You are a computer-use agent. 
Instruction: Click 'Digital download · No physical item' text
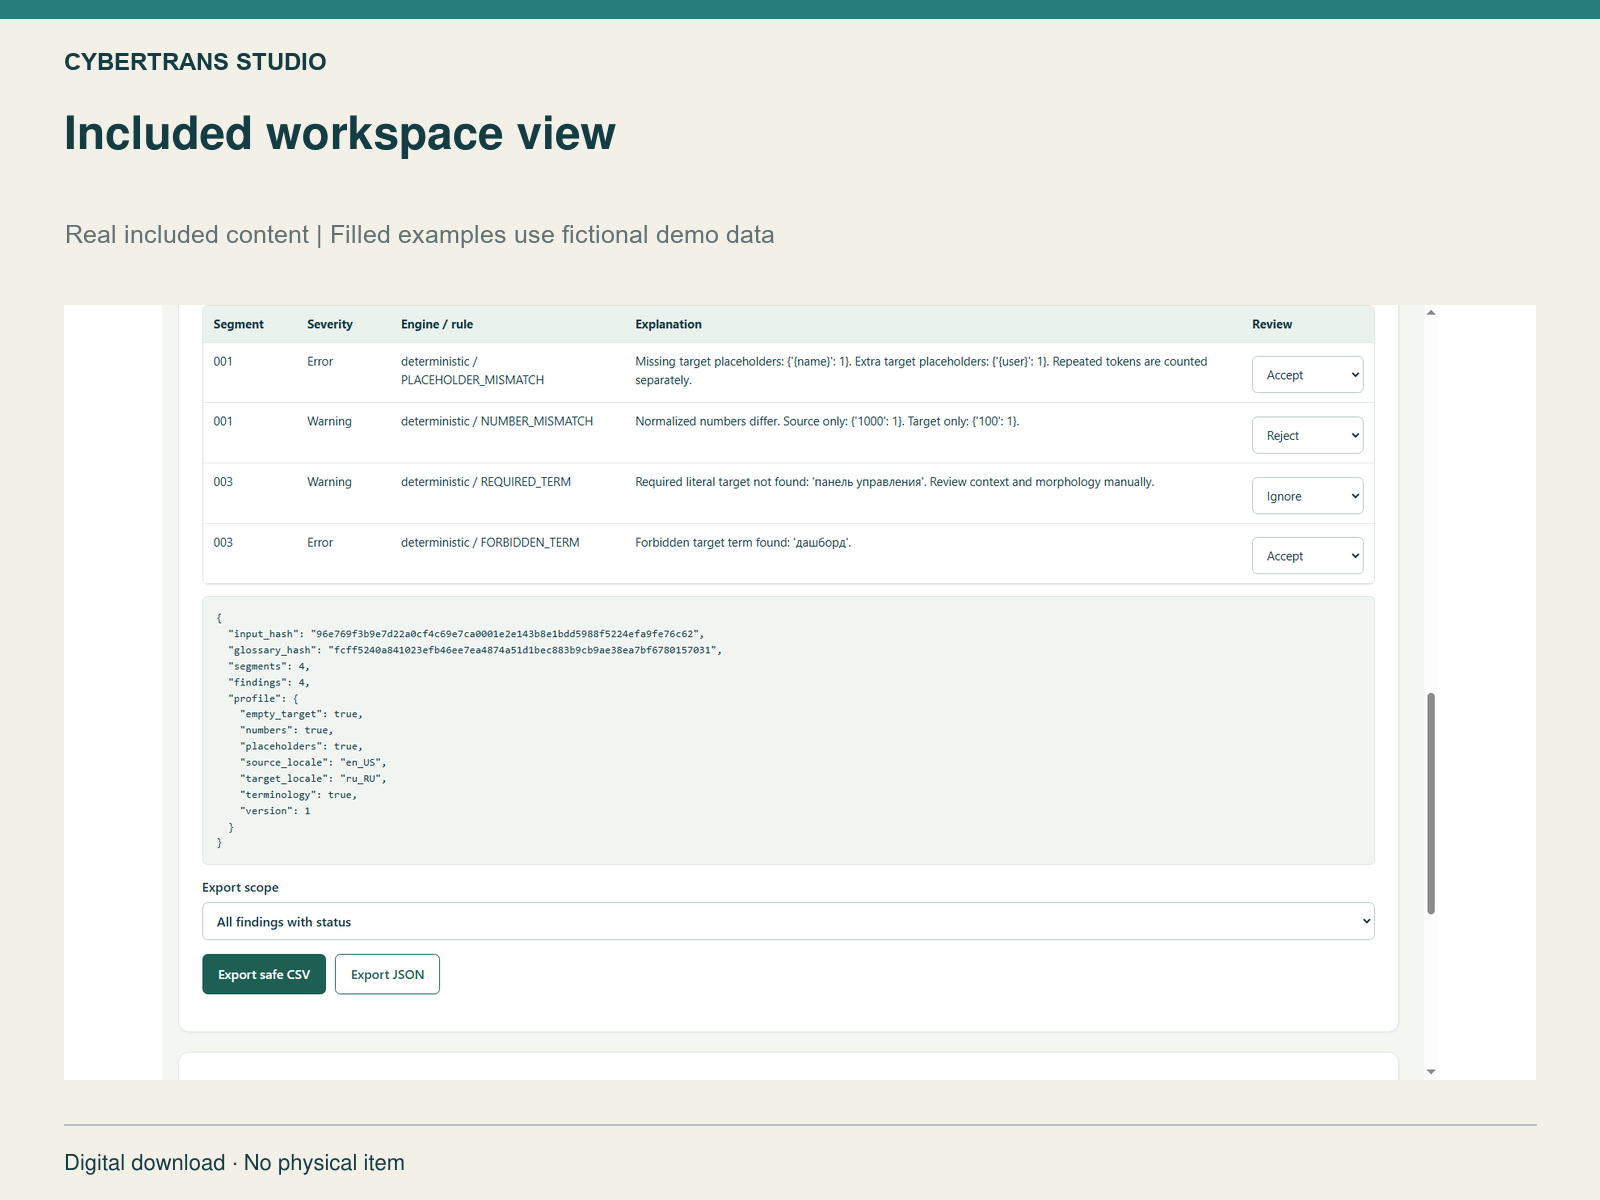[x=234, y=1163]
